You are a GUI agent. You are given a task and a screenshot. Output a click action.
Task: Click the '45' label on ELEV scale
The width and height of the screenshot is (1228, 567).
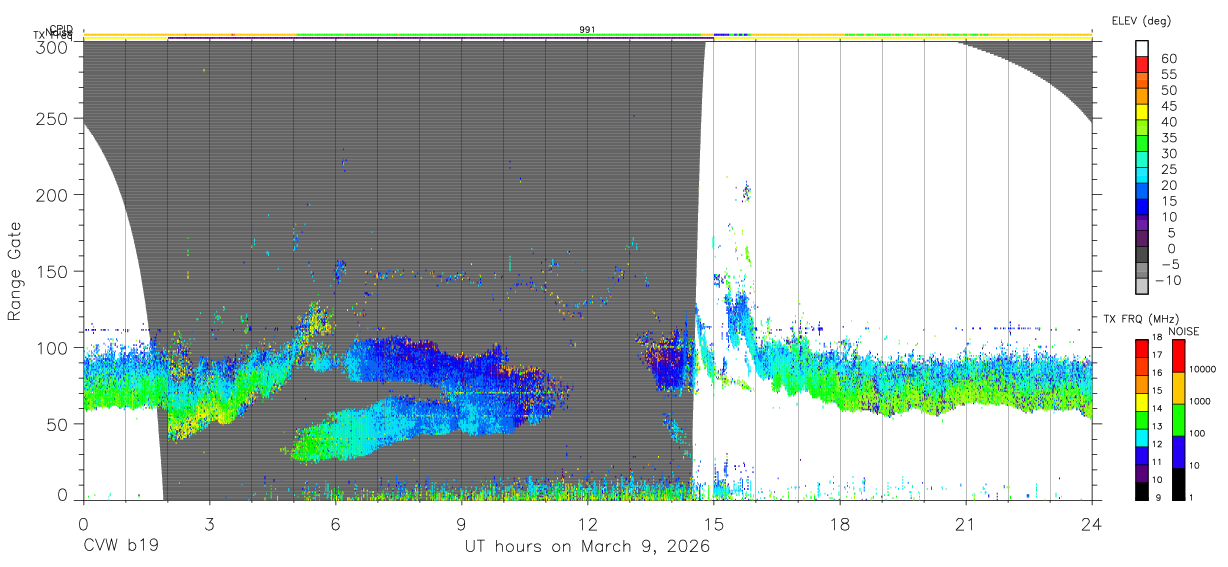[x=1168, y=106]
